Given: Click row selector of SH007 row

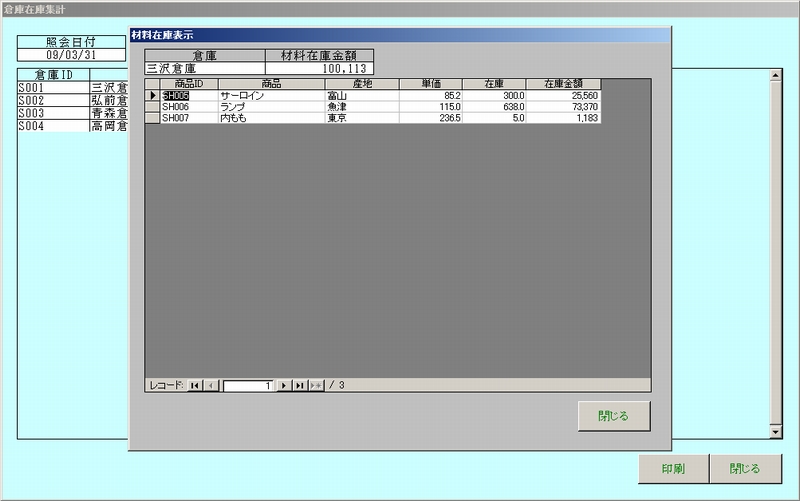Looking at the screenshot, I should click(x=153, y=118).
